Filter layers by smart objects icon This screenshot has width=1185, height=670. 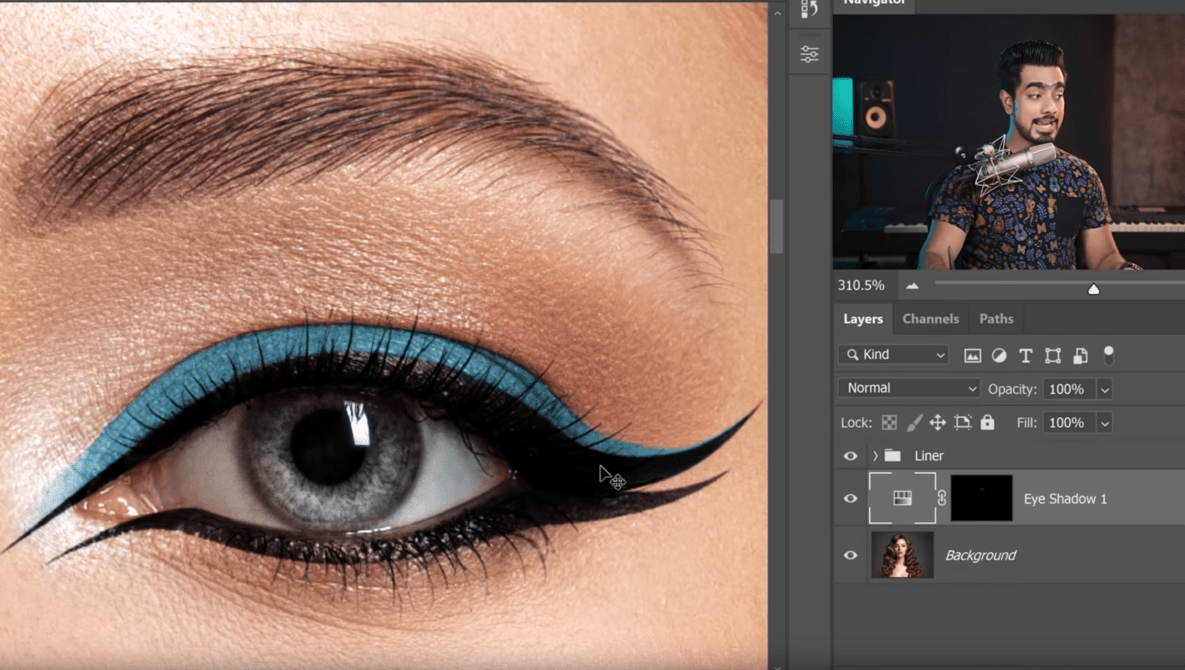tap(1080, 355)
